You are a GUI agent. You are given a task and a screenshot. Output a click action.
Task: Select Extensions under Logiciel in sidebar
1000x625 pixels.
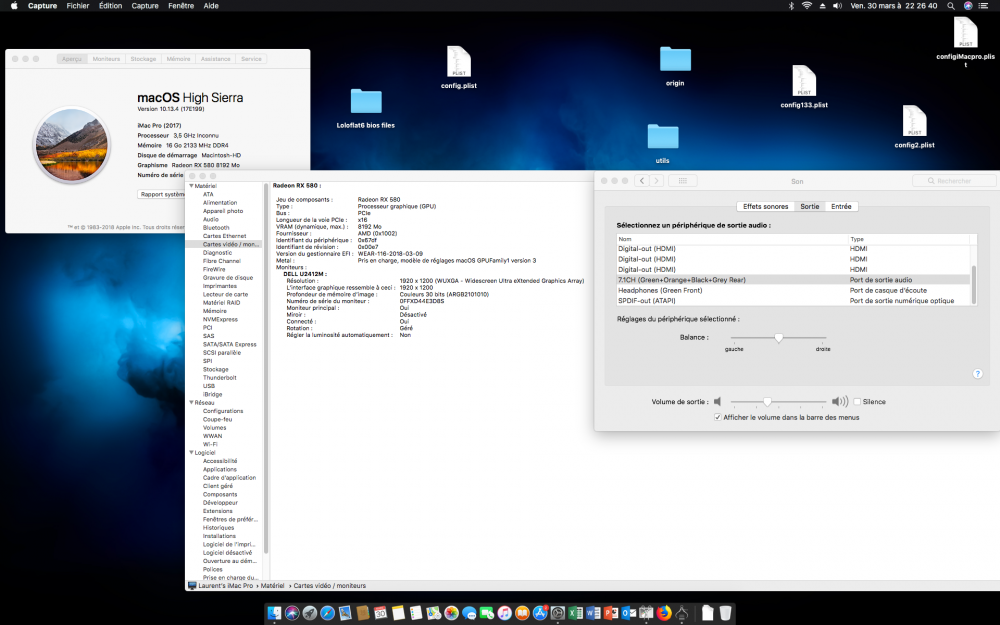pos(217,511)
